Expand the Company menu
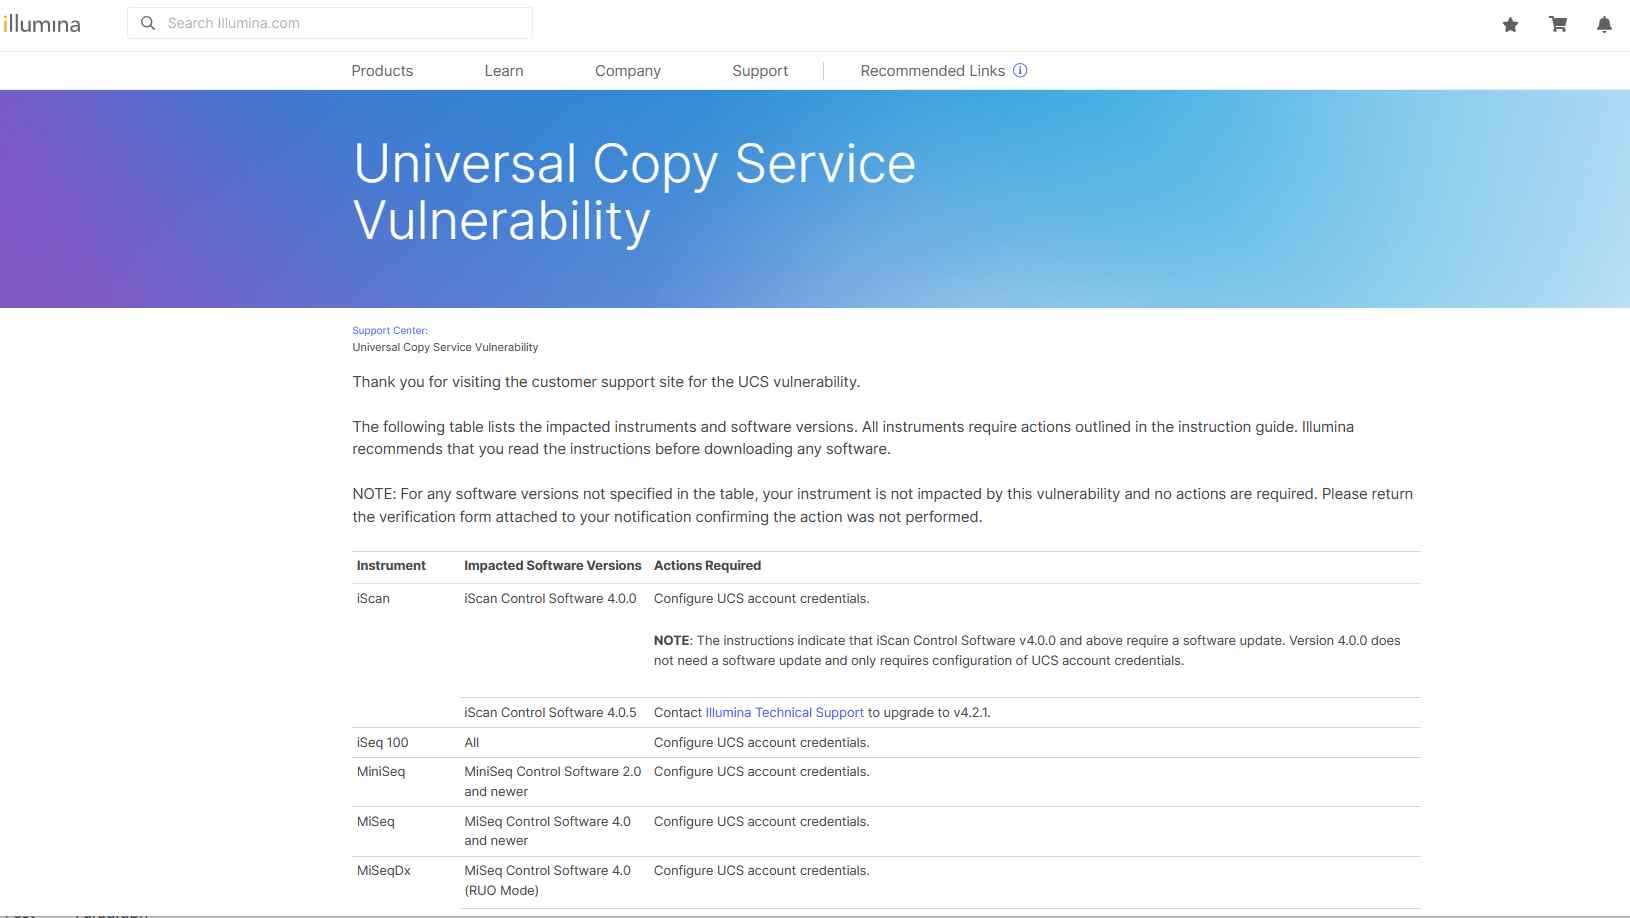Image resolution: width=1630 pixels, height=918 pixels. (628, 71)
